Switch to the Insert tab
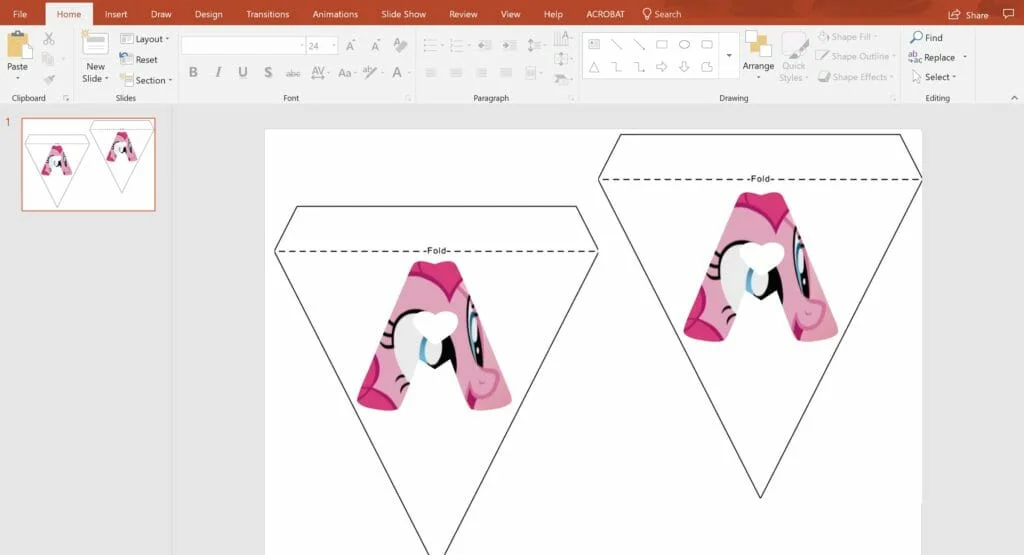1024x555 pixels. [116, 14]
